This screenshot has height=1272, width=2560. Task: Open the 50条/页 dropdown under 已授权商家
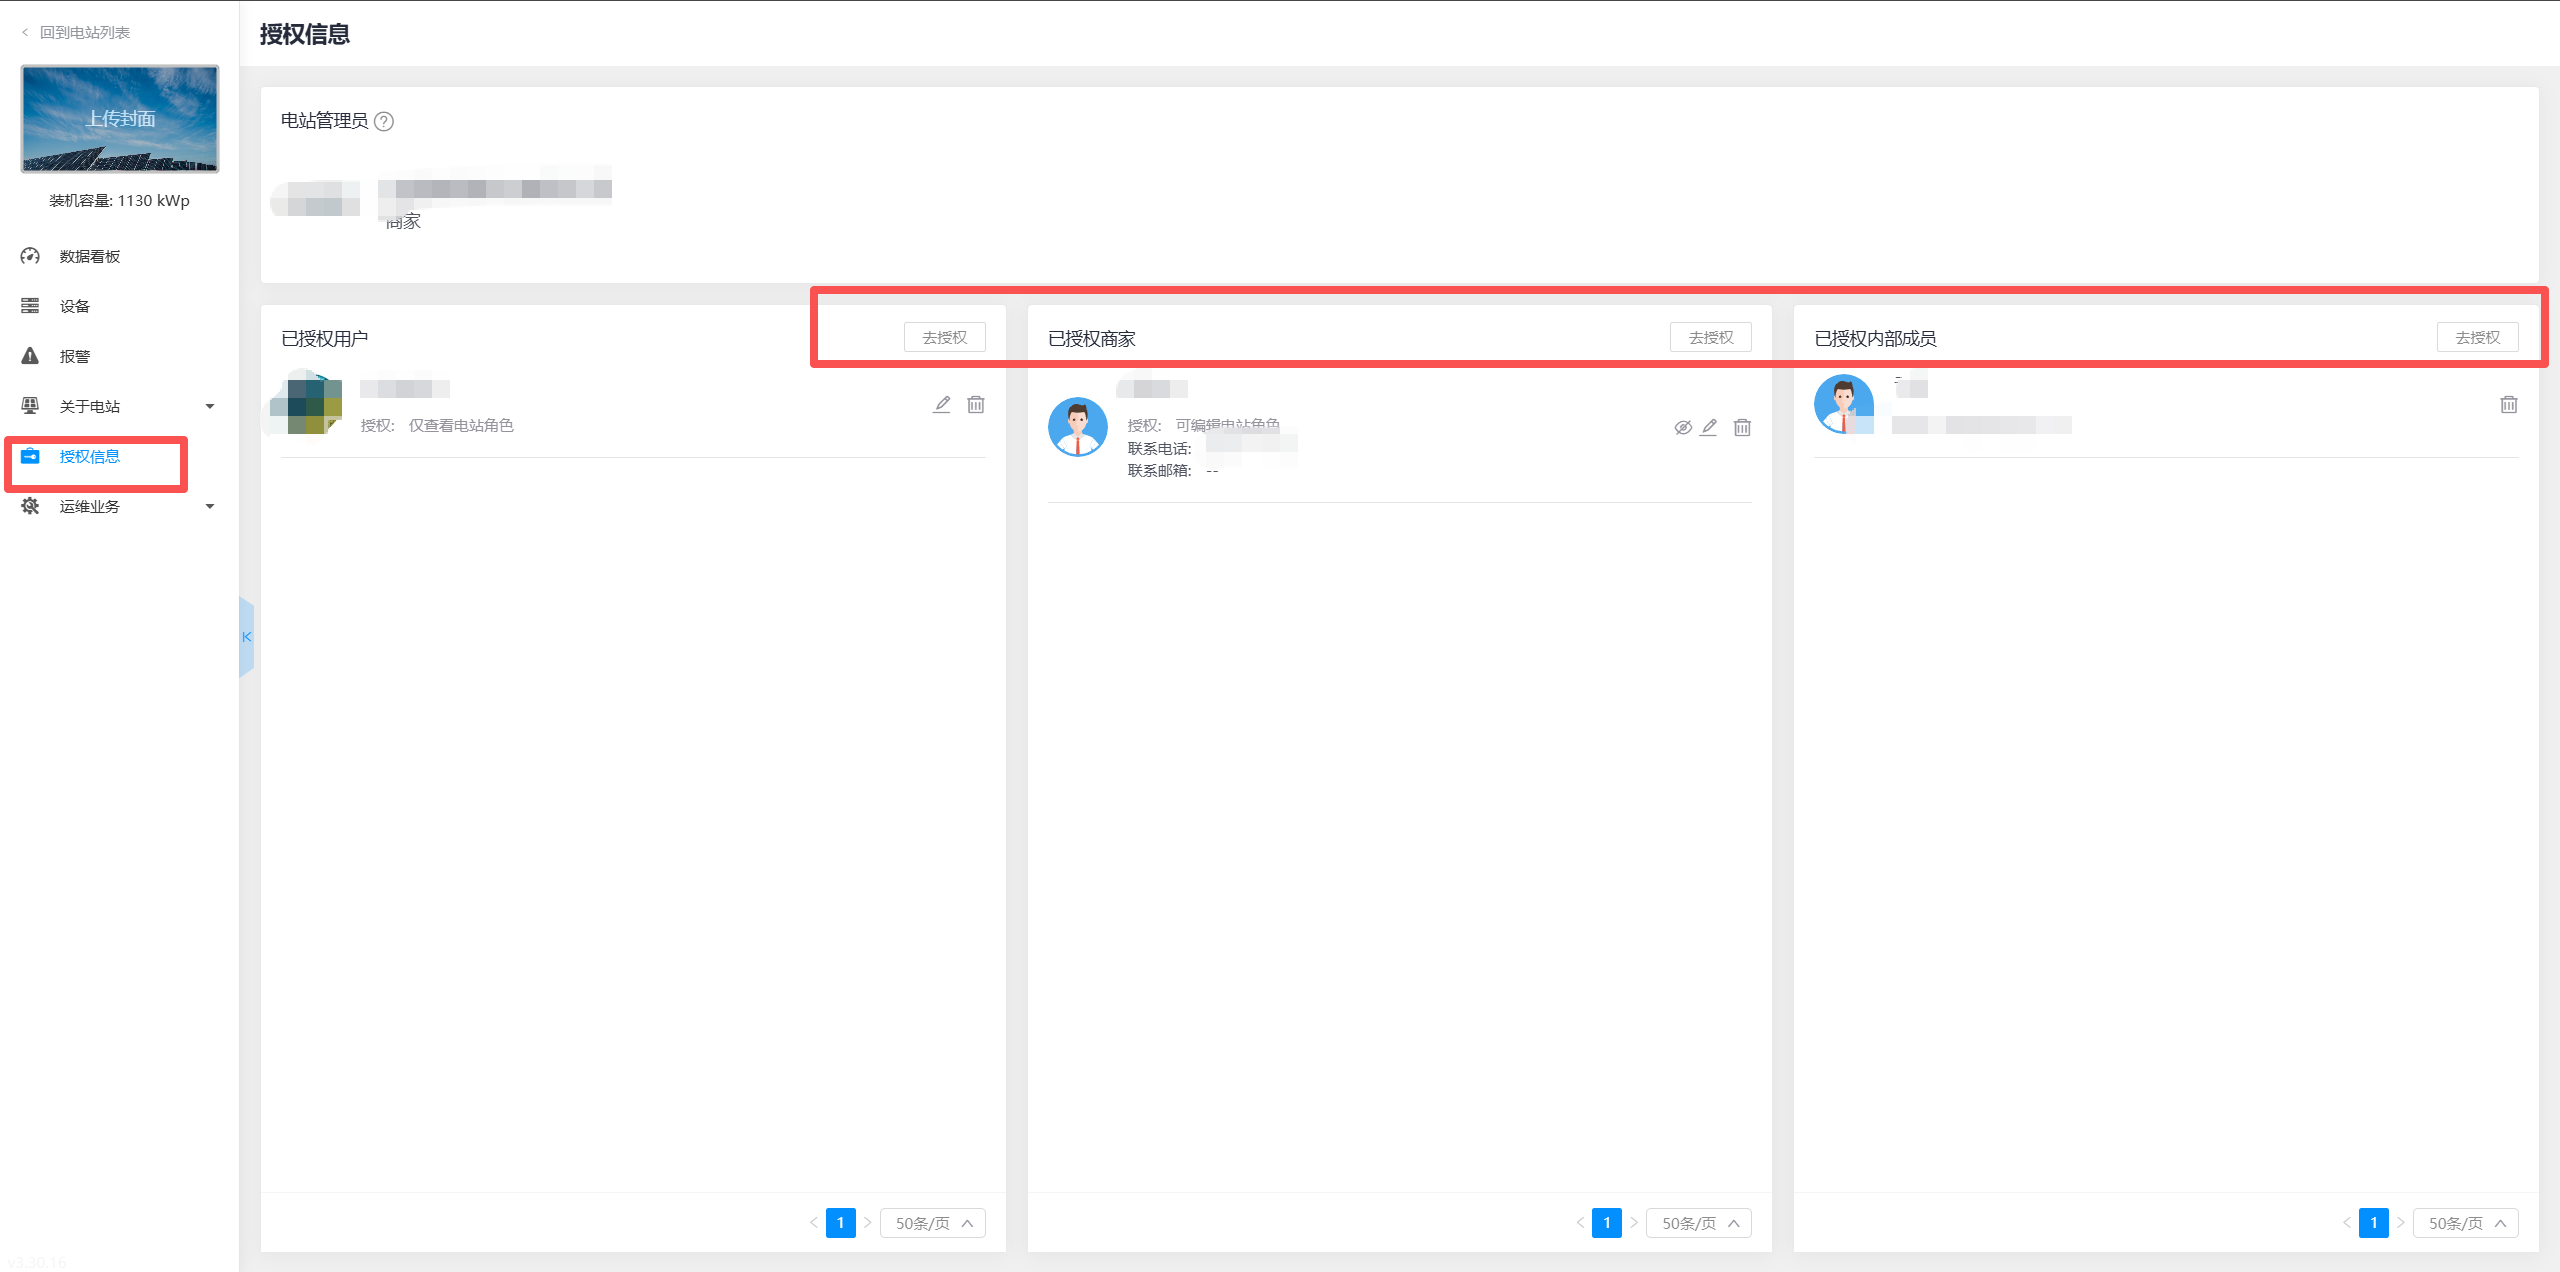(1699, 1223)
